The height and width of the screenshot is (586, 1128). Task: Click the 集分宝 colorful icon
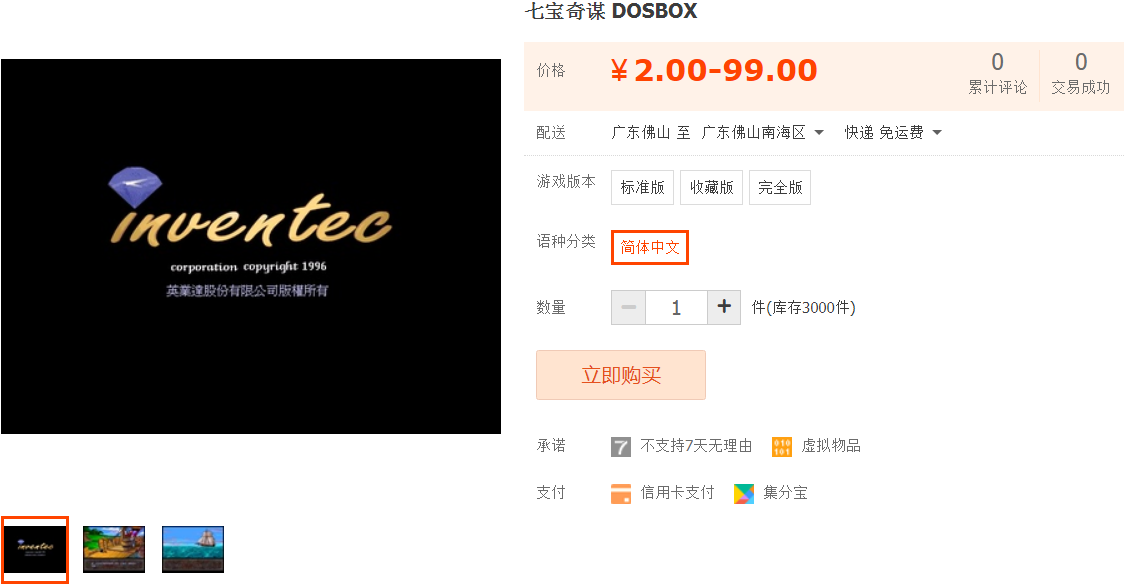(744, 493)
